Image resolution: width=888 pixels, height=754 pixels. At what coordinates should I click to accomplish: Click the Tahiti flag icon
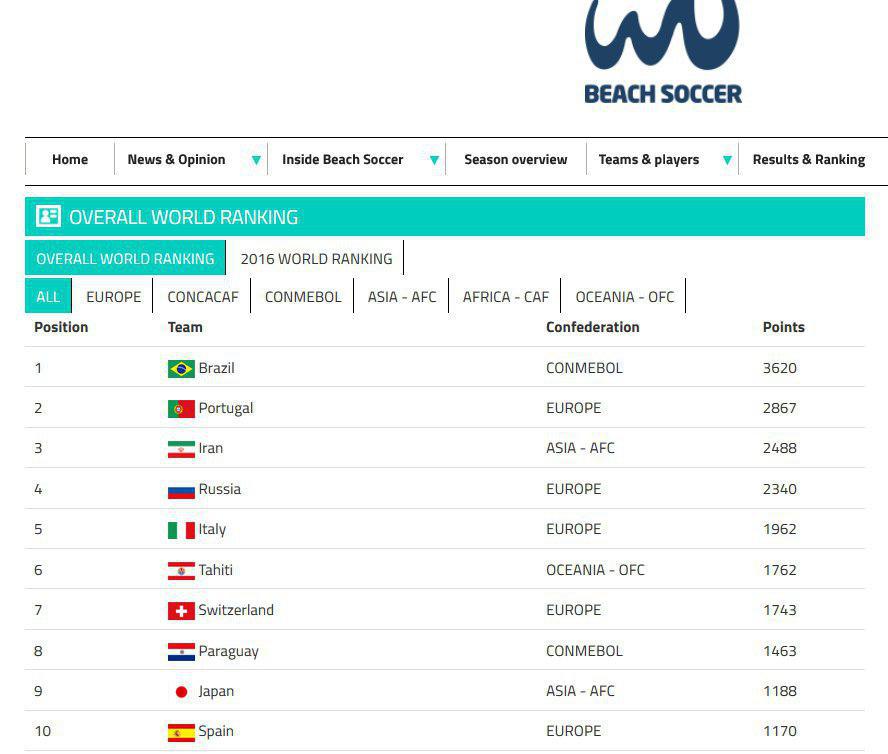coord(181,571)
